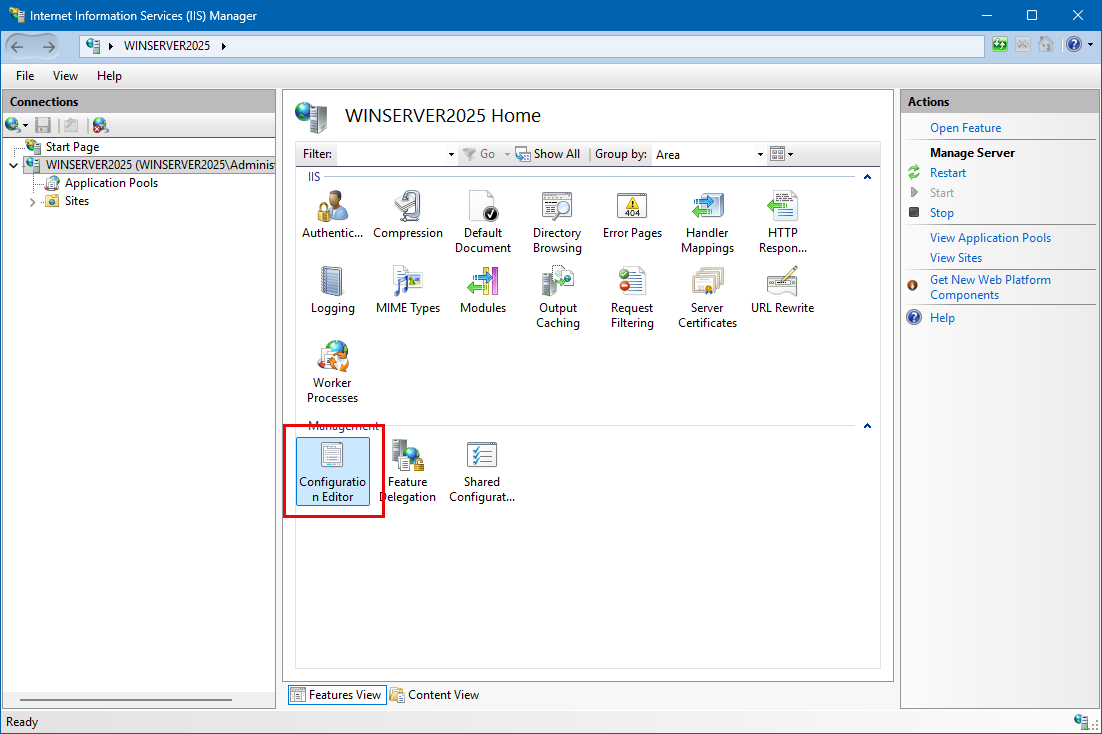Open the Authentication feature icon
This screenshot has width=1102, height=734.
(332, 213)
